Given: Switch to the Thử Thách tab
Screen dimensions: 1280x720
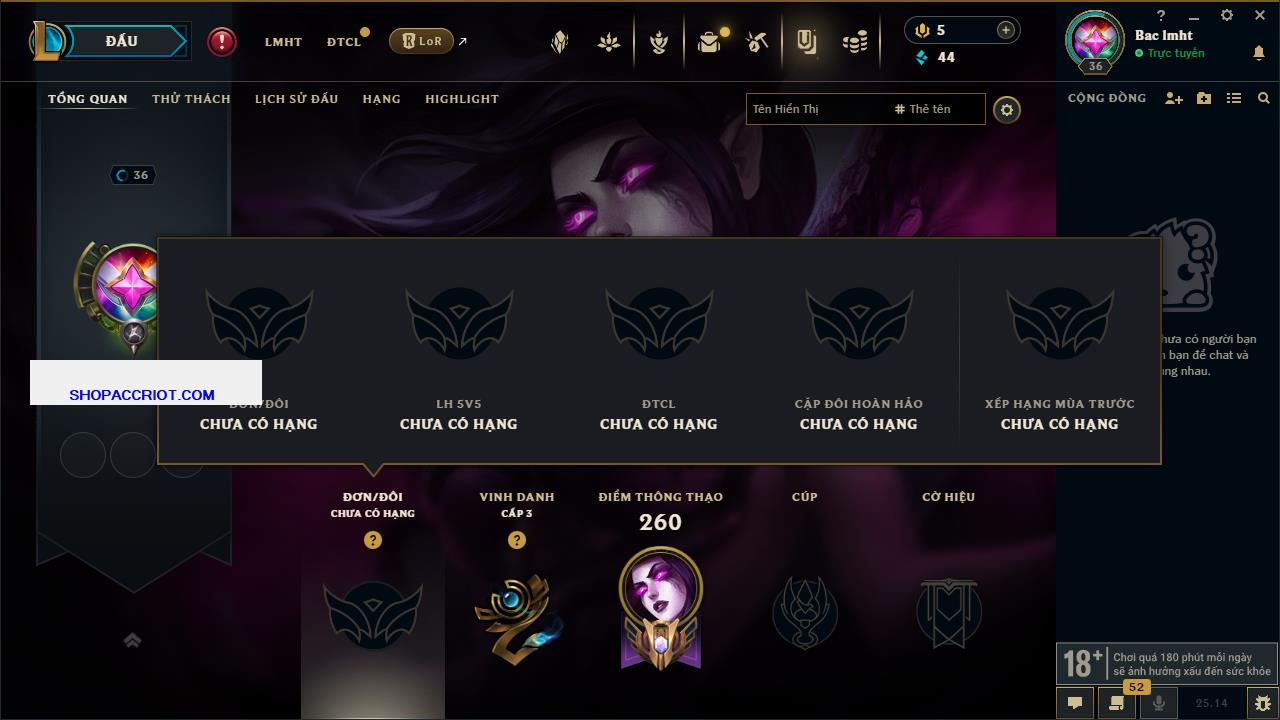Looking at the screenshot, I should pos(191,99).
